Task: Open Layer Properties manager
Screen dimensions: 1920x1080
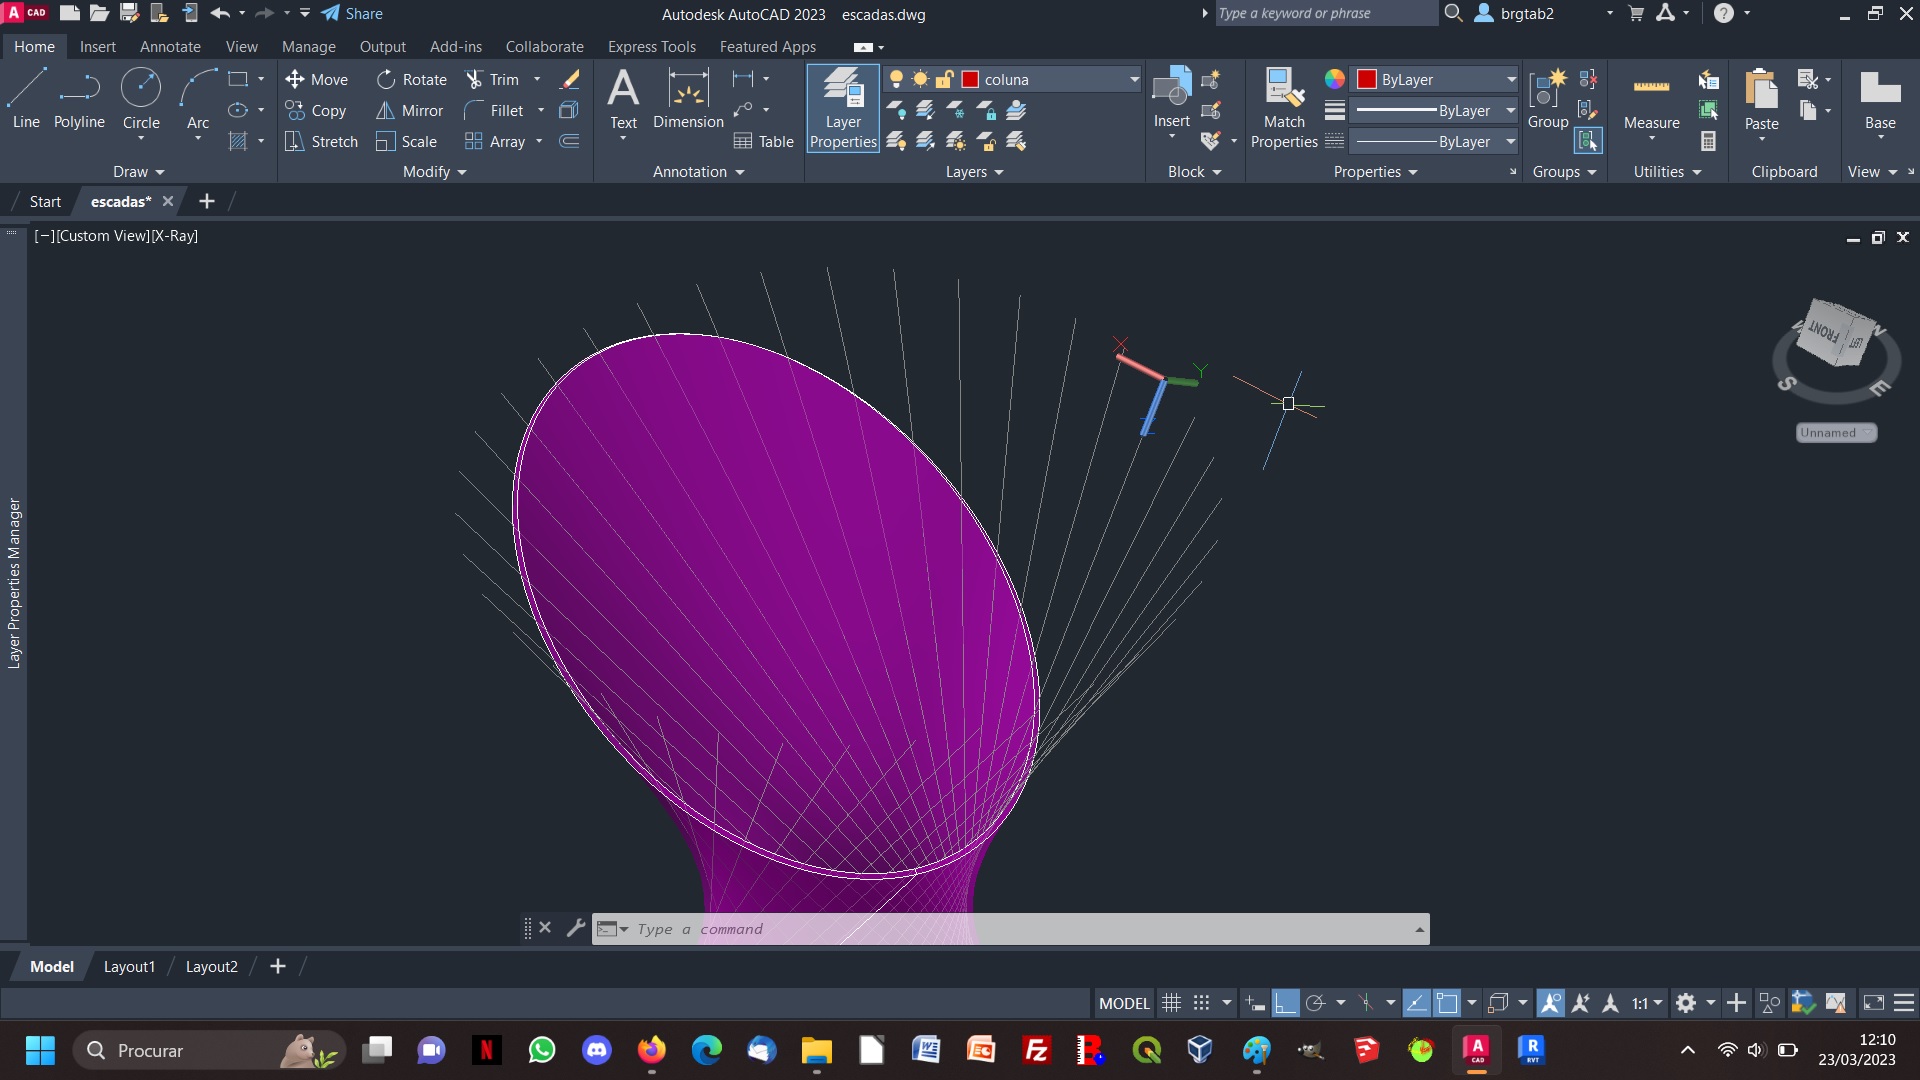Action: [843, 108]
